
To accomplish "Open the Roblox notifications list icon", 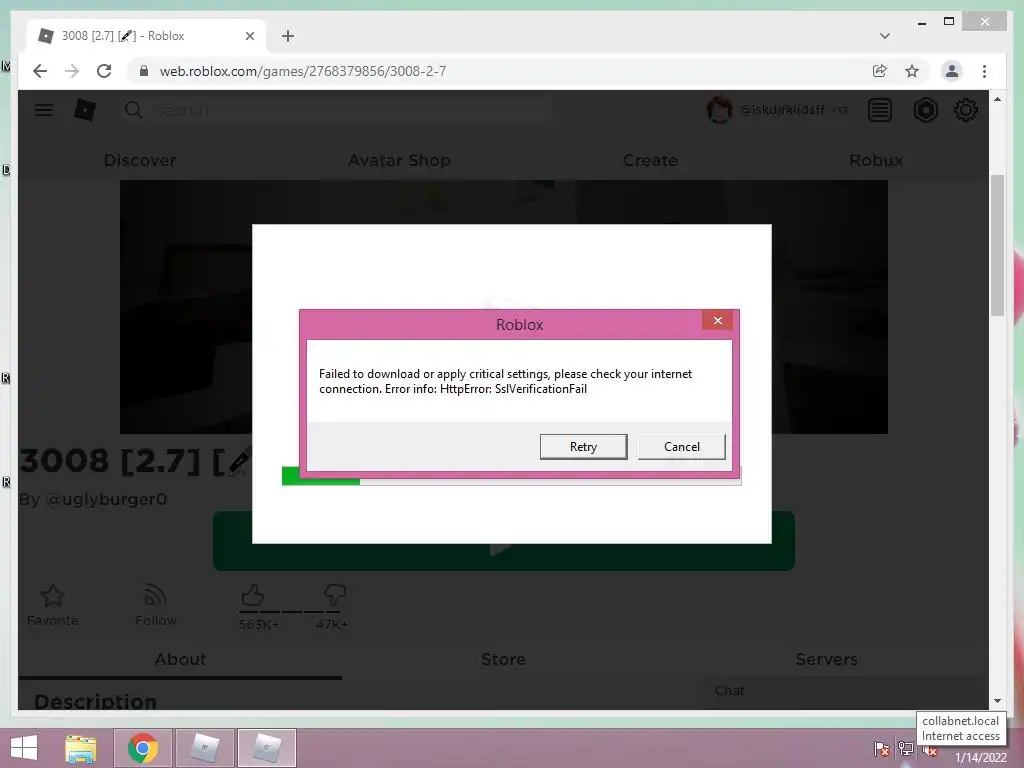I will 880,110.
